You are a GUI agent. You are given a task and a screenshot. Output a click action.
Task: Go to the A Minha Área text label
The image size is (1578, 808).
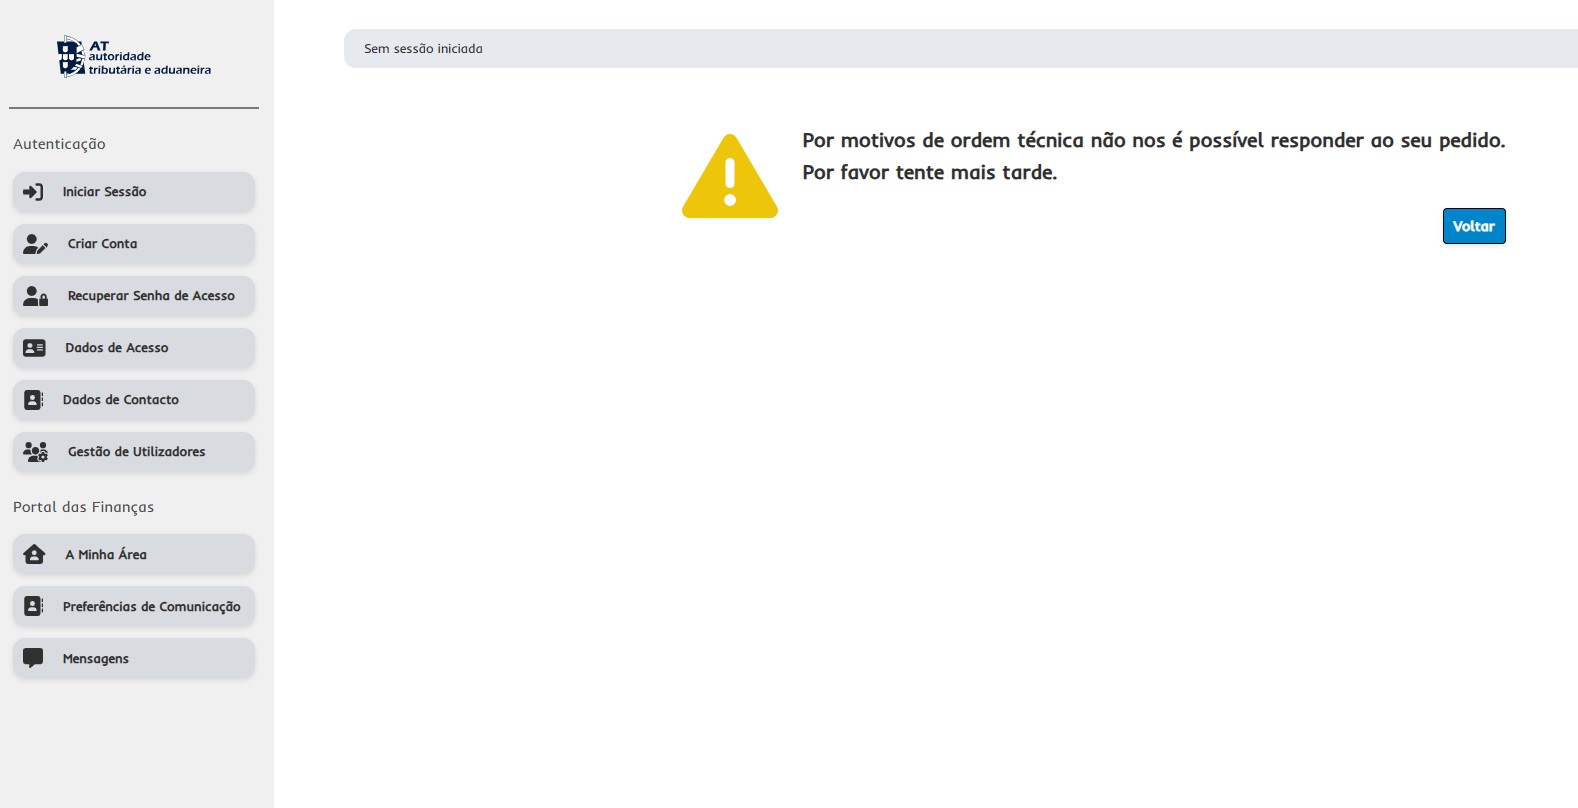[x=106, y=555]
